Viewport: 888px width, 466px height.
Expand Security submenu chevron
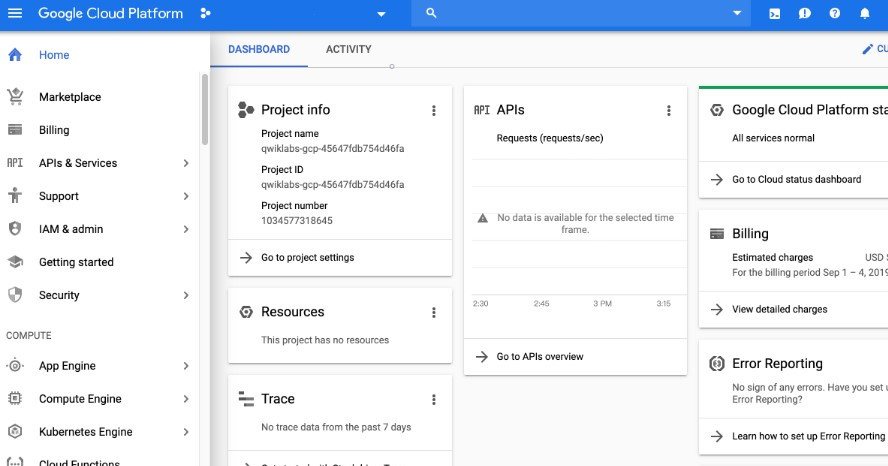coord(186,295)
